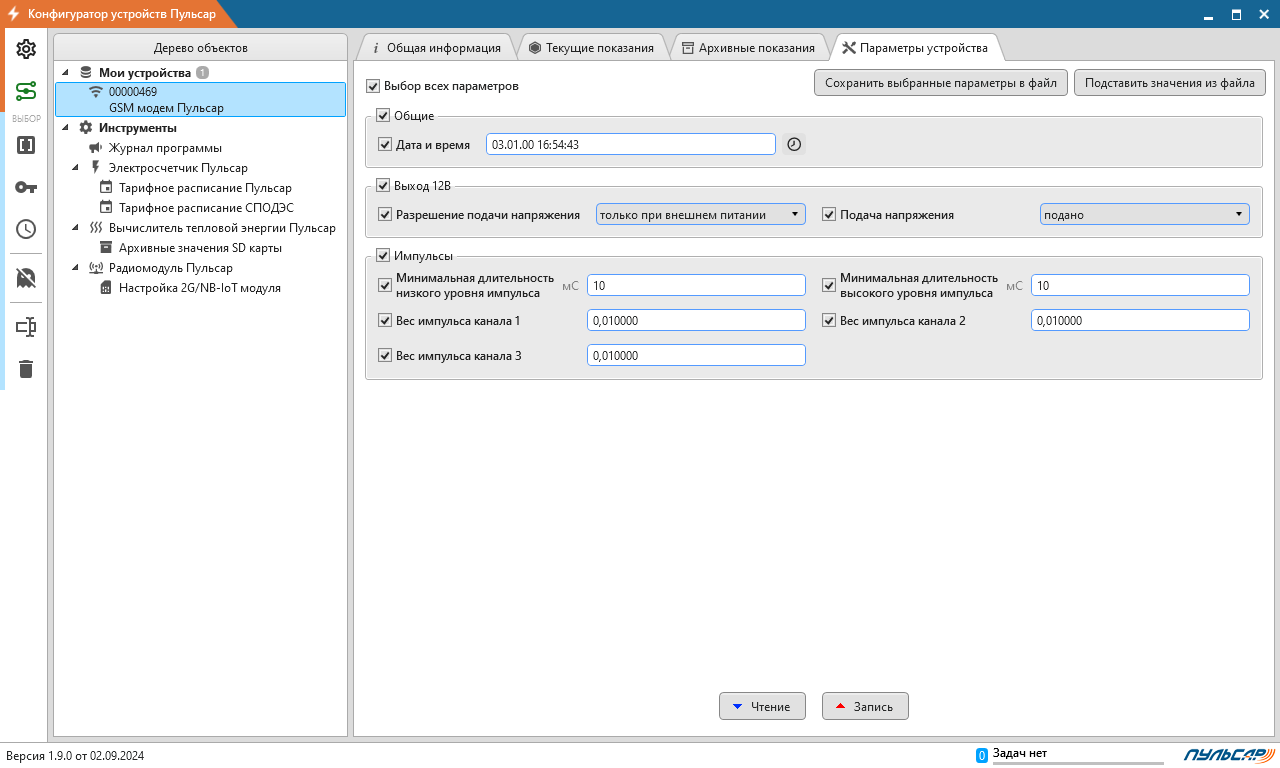Screen dimensions: 1280x768
Task: Switch to Архивные показания tab
Action: 749,48
